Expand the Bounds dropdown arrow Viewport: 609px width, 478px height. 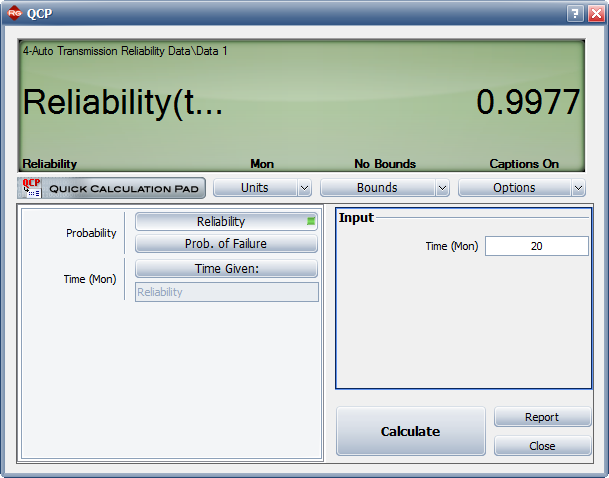pos(441,188)
